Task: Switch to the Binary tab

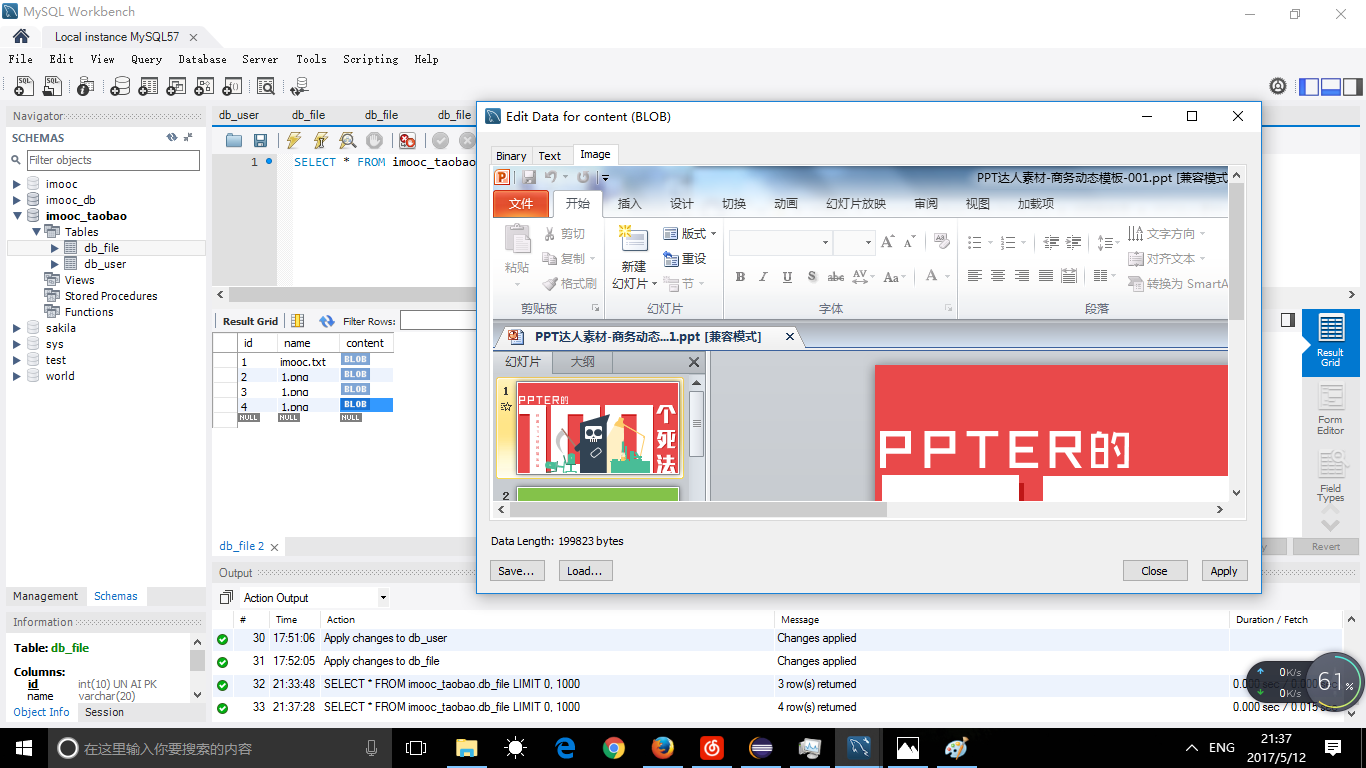Action: pos(511,156)
